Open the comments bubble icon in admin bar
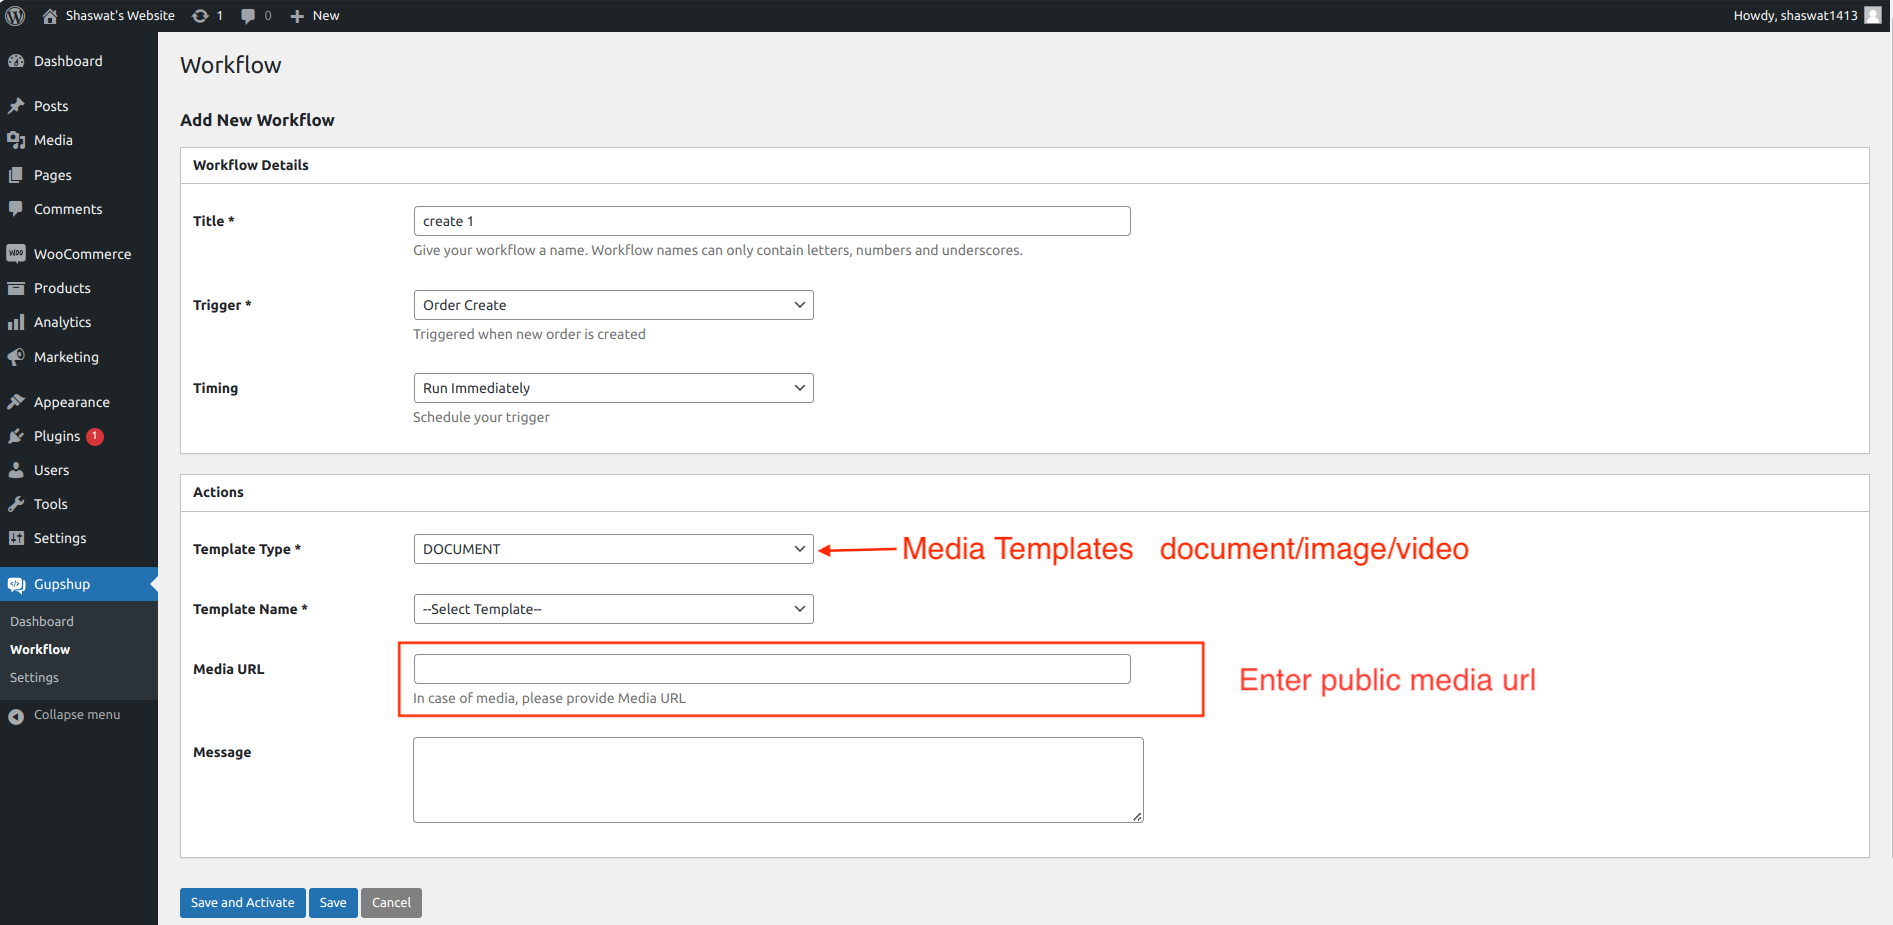The image size is (1893, 925). (248, 16)
